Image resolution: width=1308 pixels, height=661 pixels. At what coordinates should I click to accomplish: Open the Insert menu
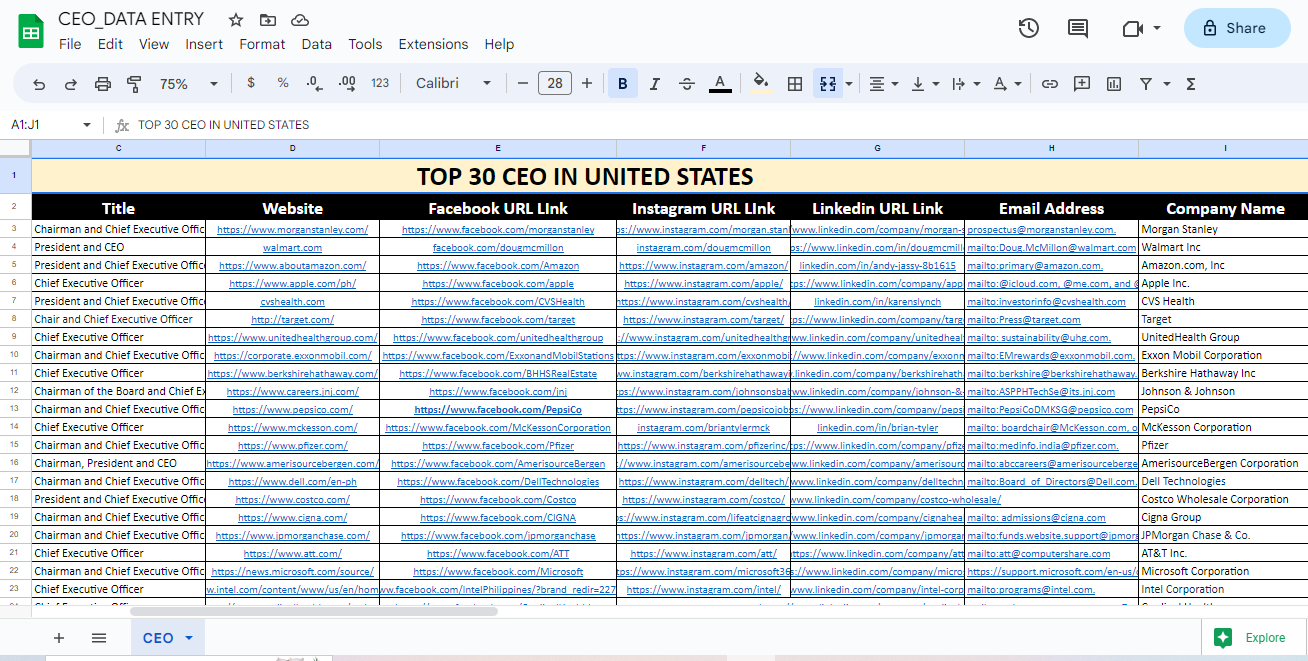coord(204,44)
